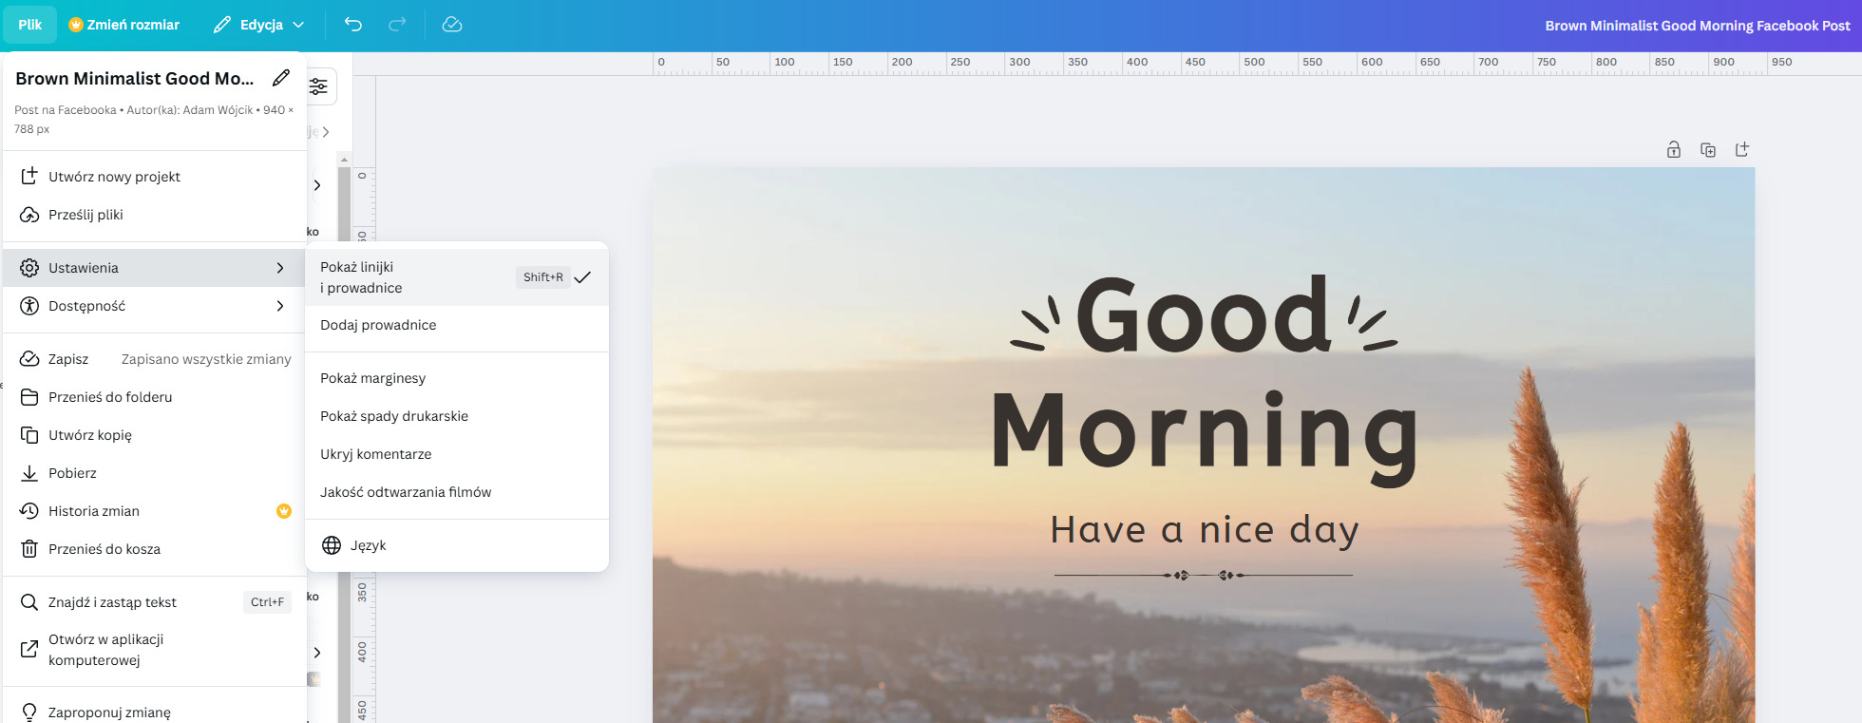Click Otwórz w aplikacji komputerowej

pos(154,650)
